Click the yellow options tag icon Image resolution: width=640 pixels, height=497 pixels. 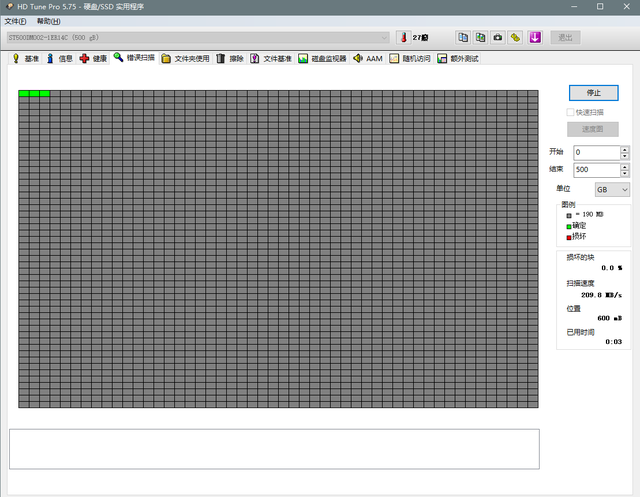pyautogui.click(x=516, y=38)
